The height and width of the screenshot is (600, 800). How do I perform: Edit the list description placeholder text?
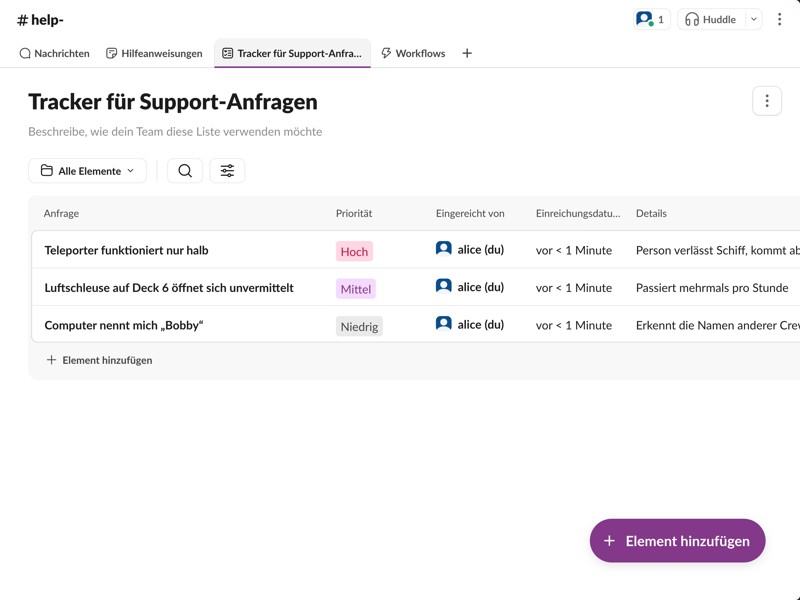[175, 131]
